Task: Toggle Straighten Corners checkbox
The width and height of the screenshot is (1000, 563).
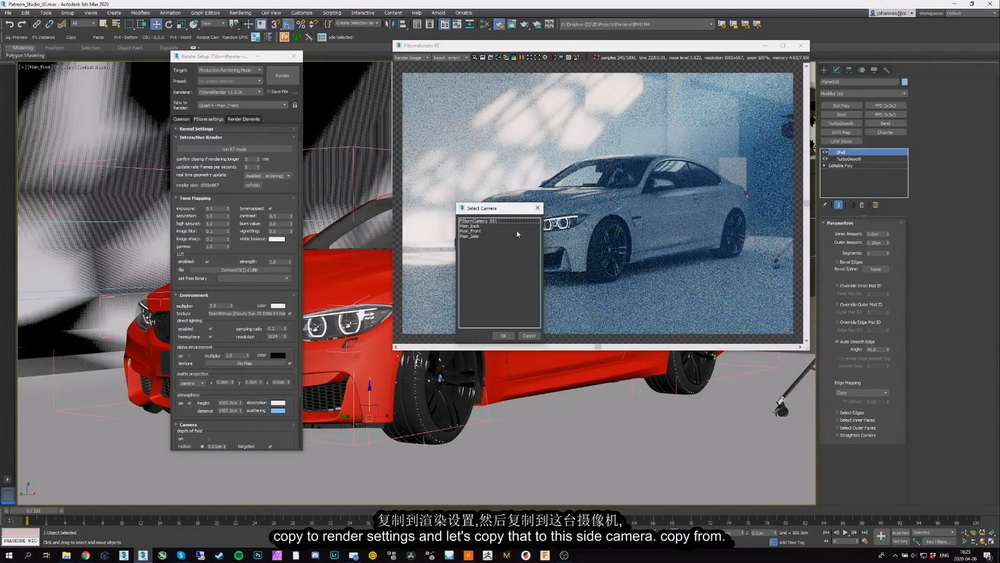Action: pos(837,435)
